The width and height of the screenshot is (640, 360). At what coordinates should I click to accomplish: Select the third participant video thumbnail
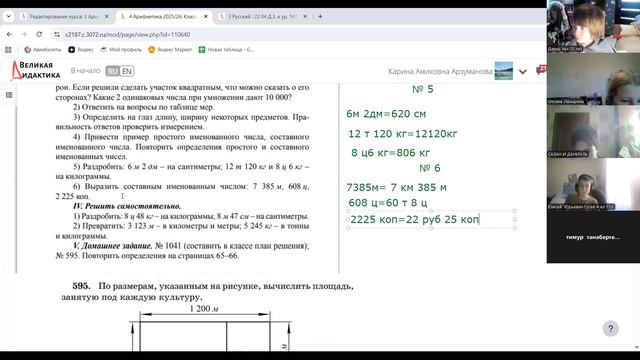593,131
